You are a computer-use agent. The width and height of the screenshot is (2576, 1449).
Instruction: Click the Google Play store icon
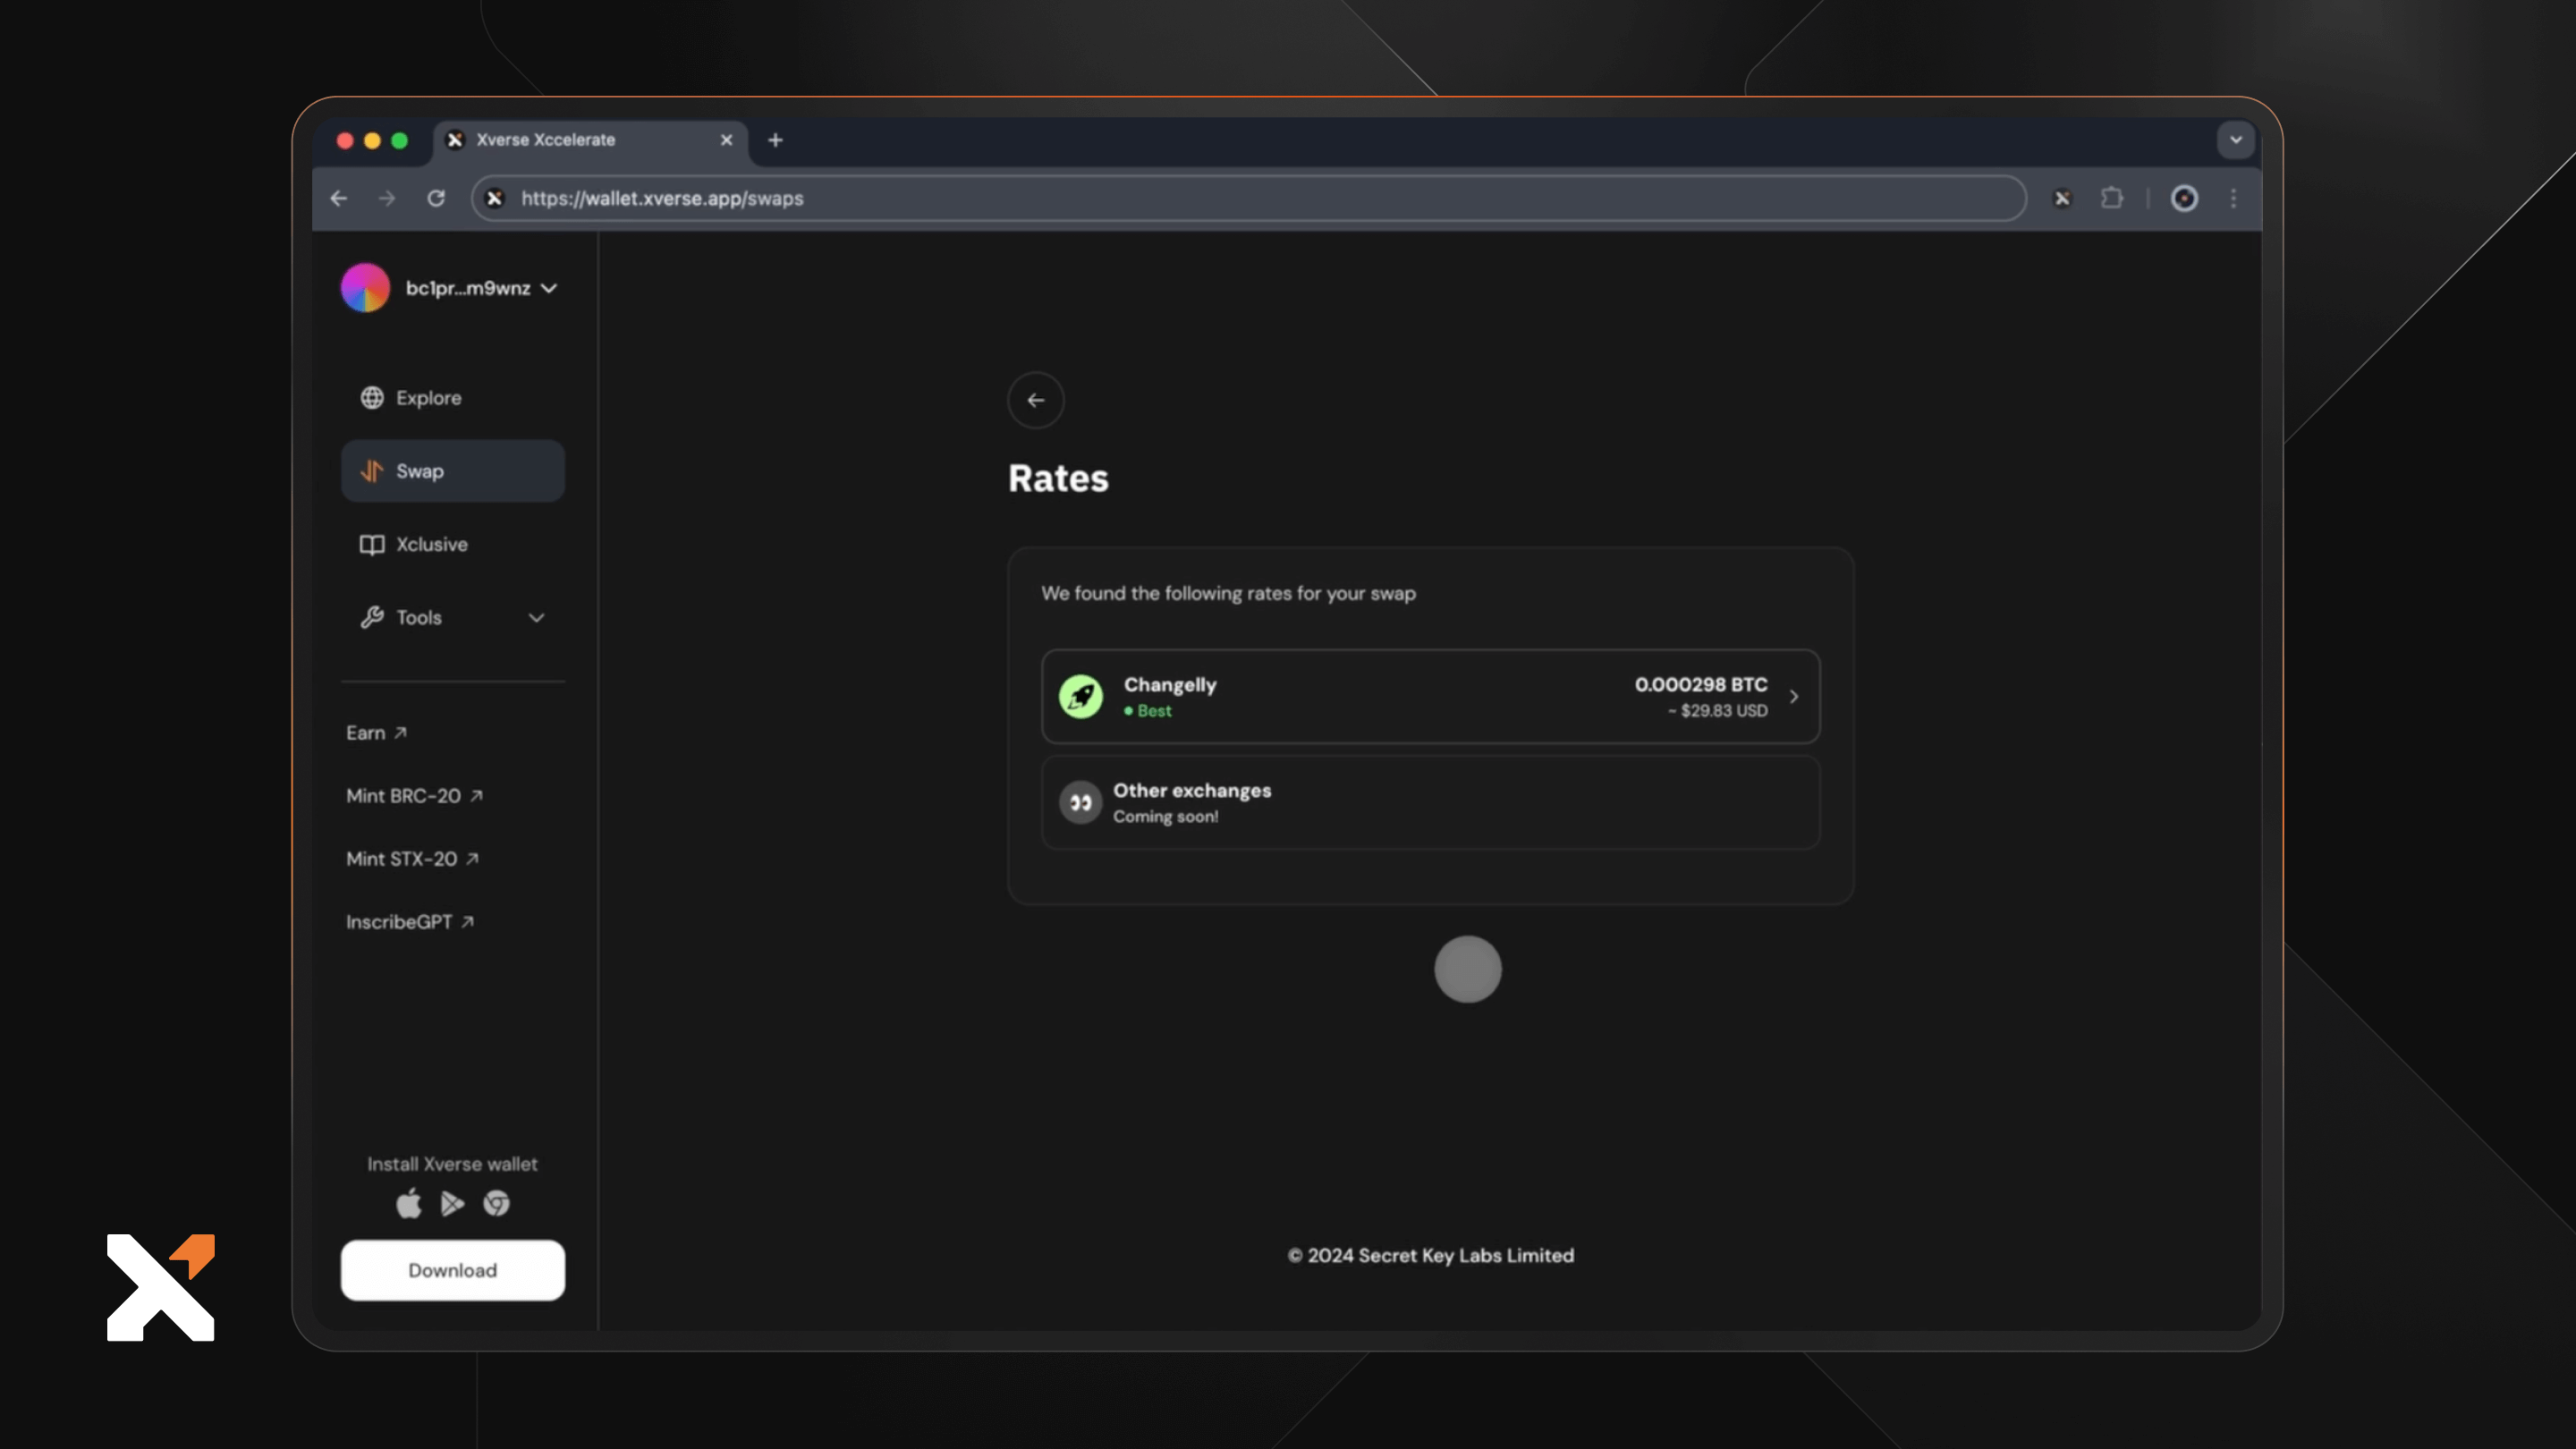452,1203
